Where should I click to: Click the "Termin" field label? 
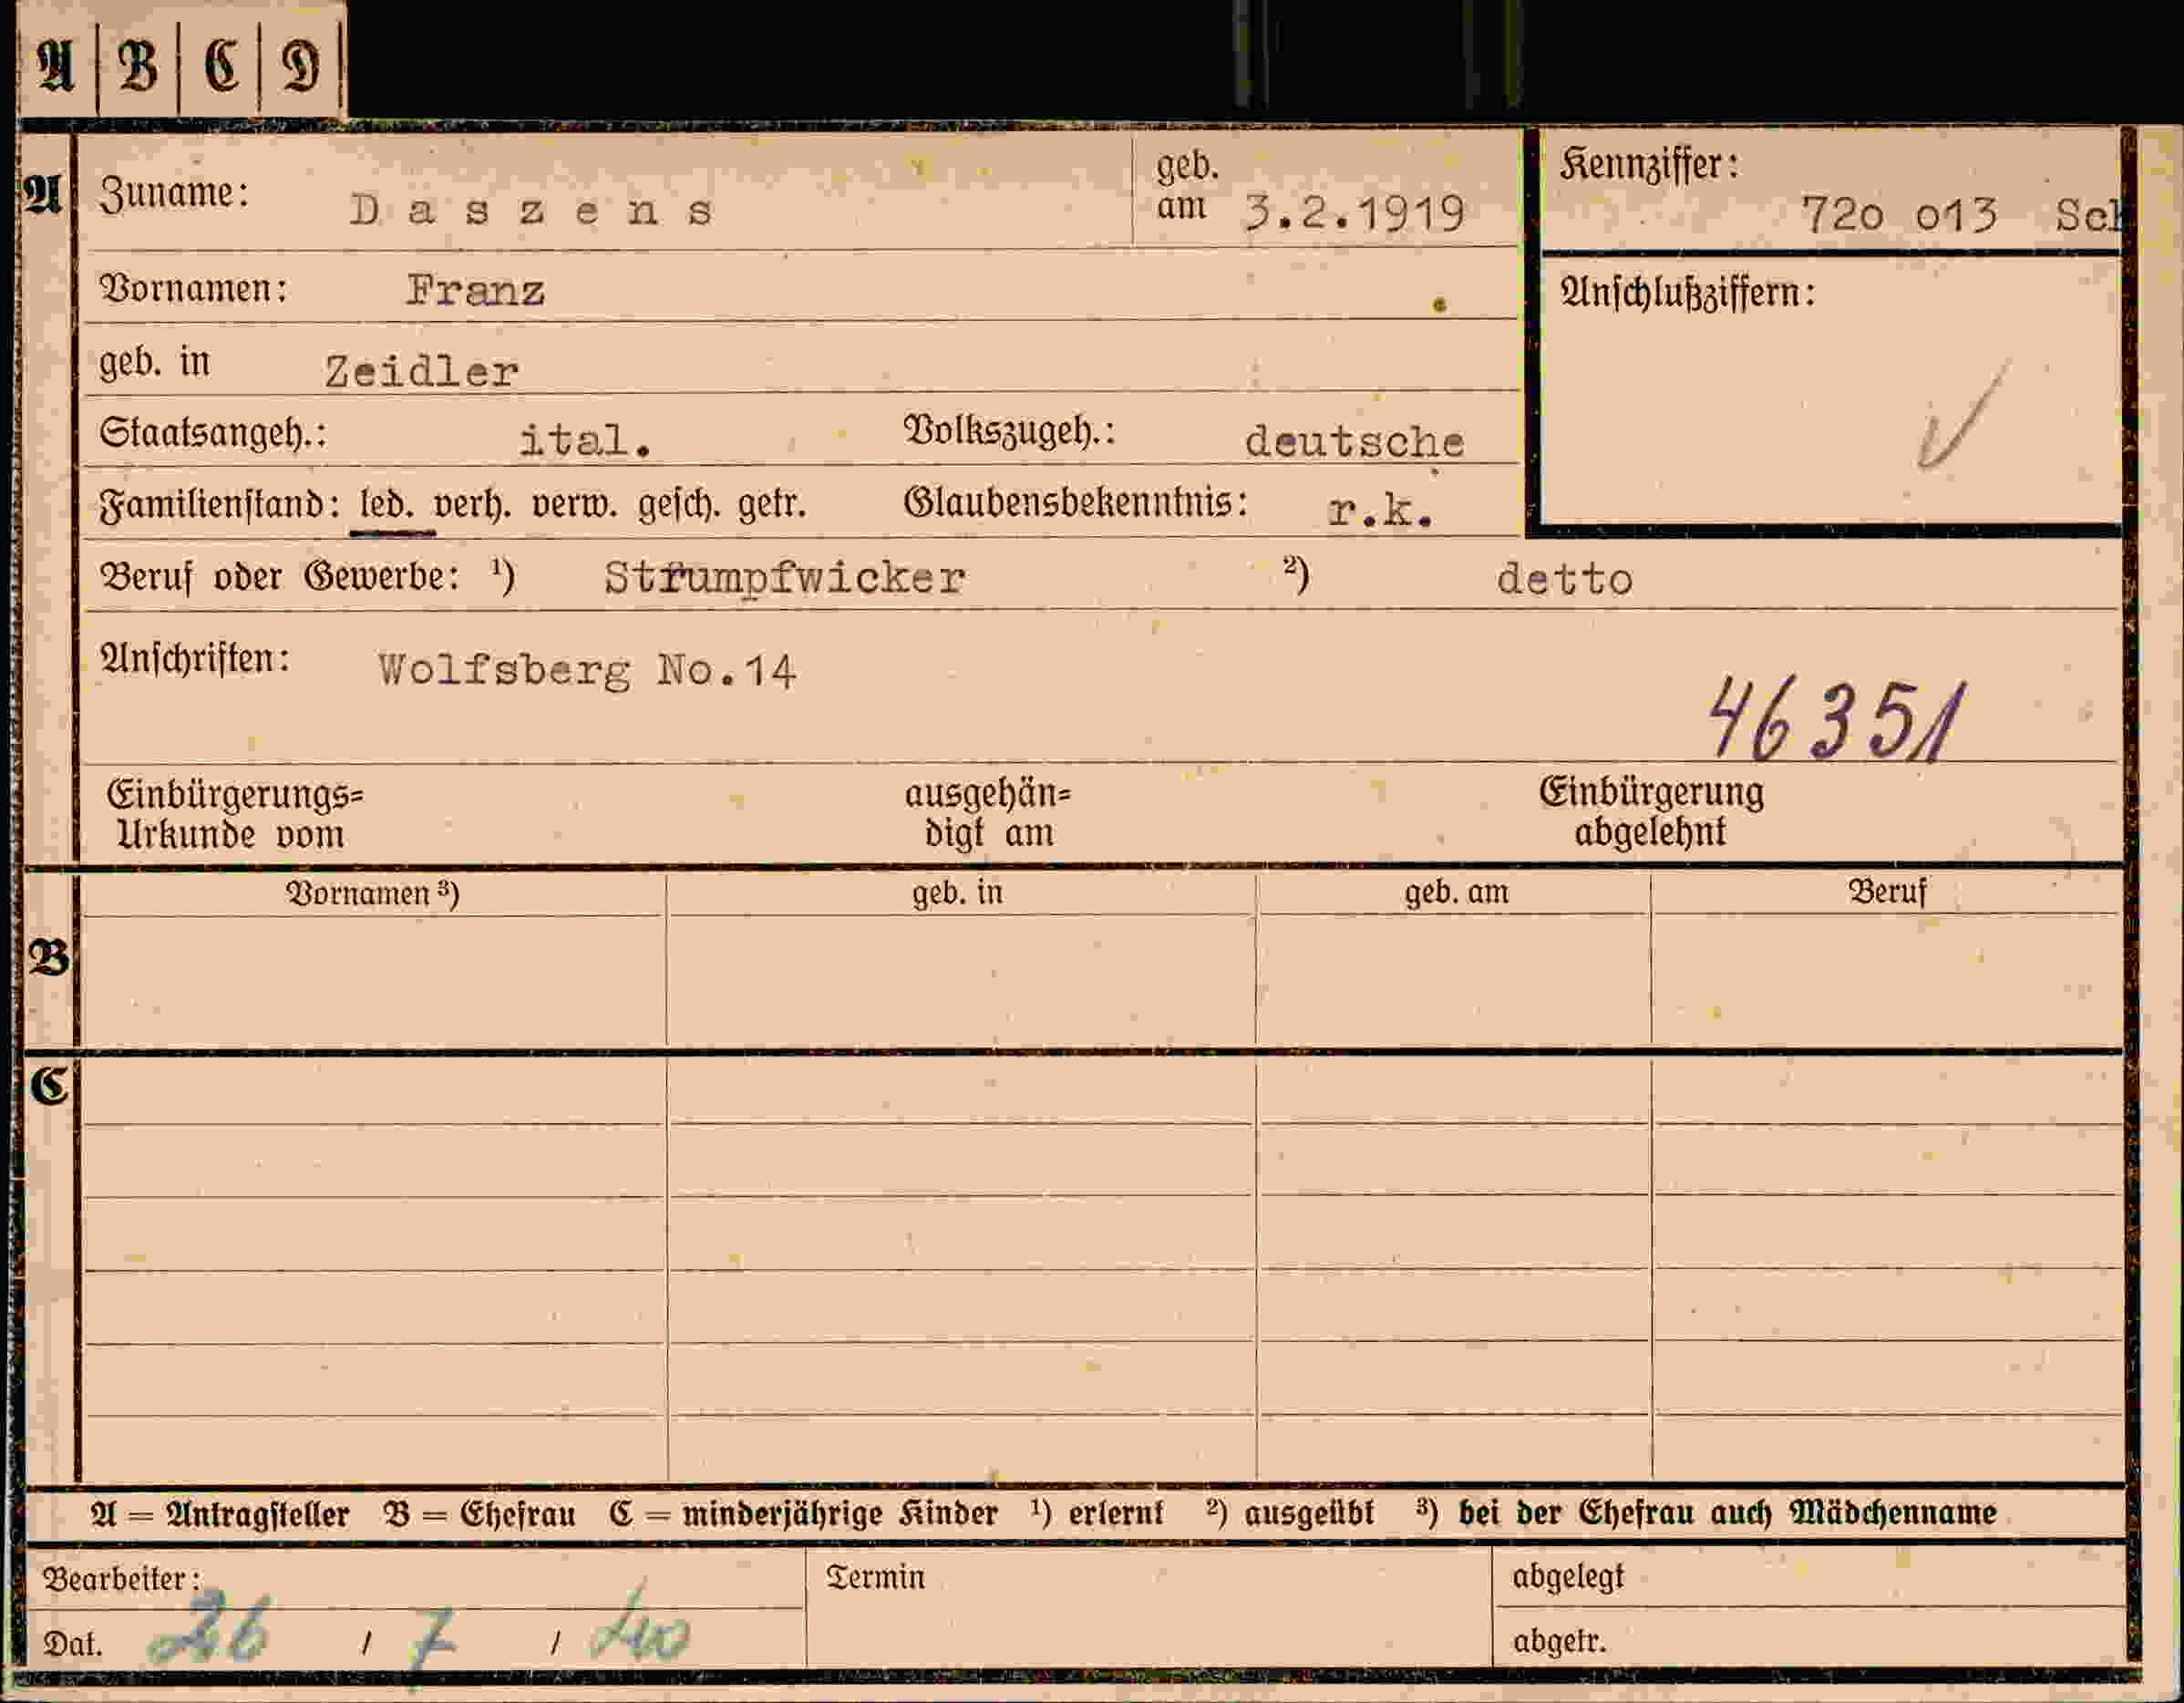click(x=876, y=1578)
